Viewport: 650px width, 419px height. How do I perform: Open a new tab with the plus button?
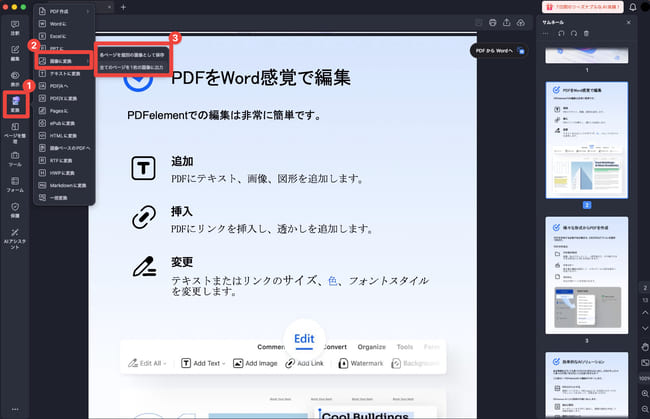[x=123, y=7]
